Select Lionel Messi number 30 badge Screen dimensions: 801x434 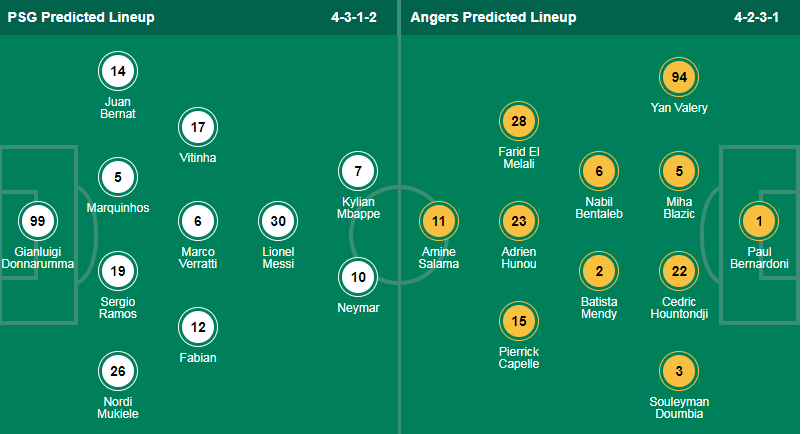point(278,221)
